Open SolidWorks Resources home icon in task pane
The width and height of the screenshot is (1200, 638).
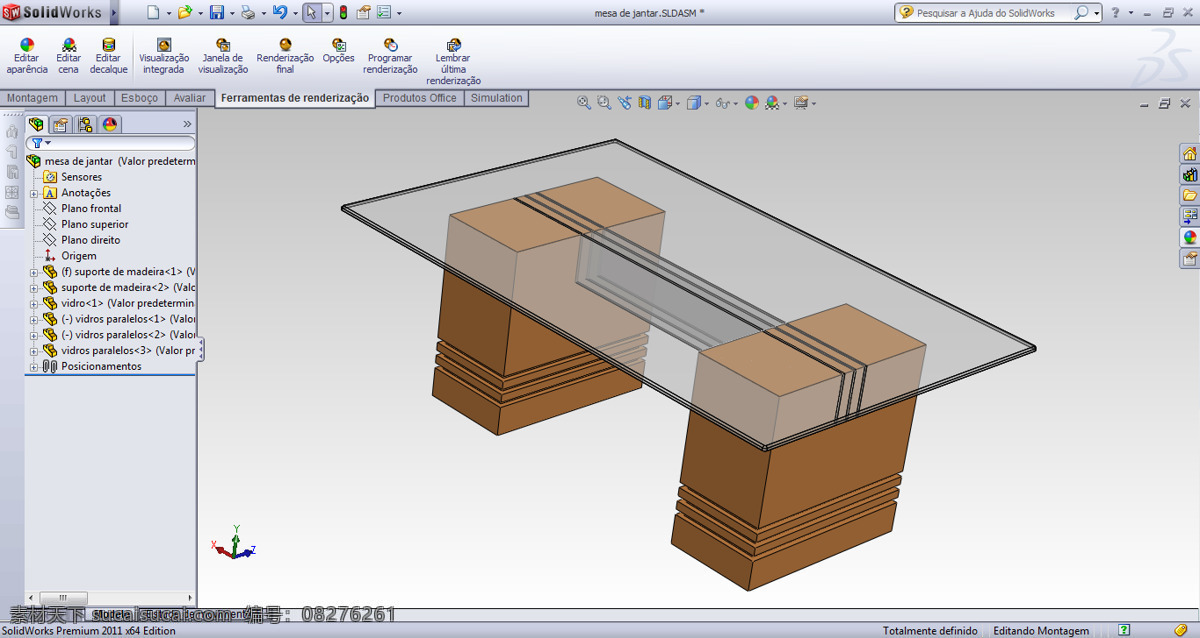coord(1190,153)
